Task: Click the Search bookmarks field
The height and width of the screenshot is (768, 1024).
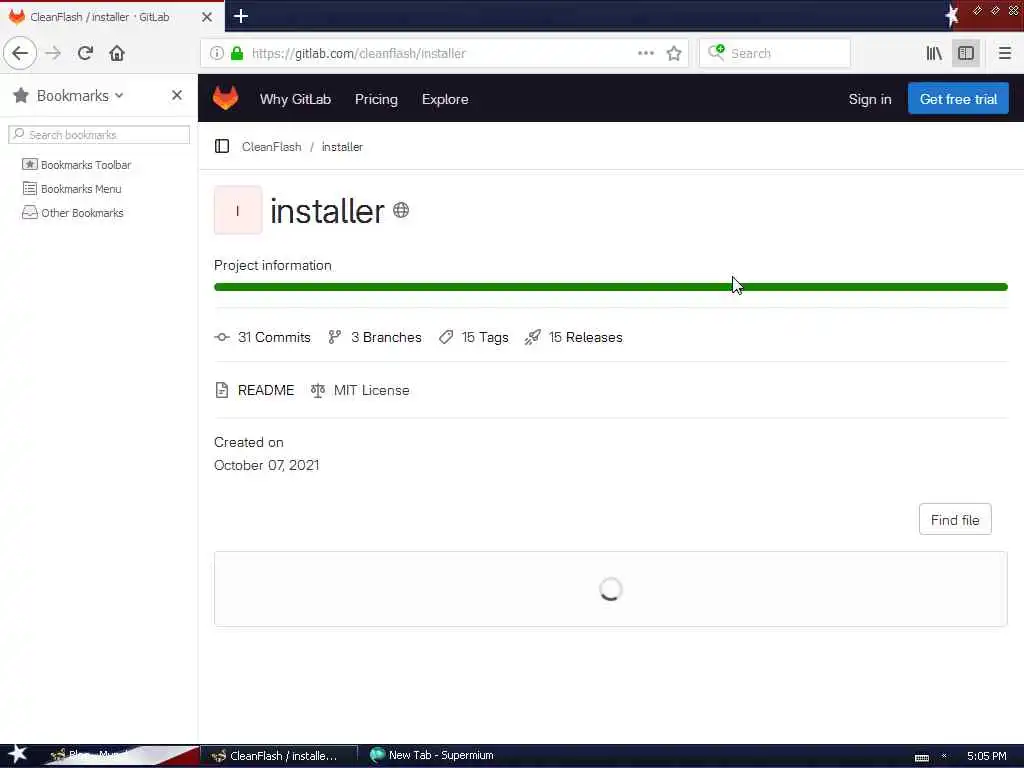Action: tap(99, 135)
